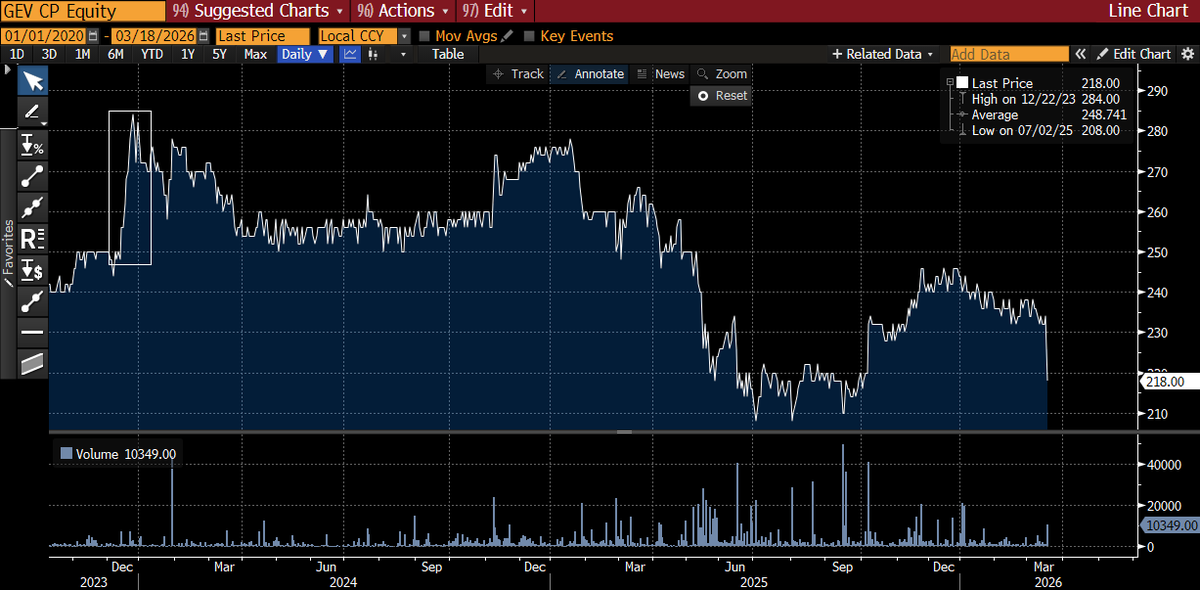
Task: Open Suggested Charts dropdown
Action: [x=259, y=11]
